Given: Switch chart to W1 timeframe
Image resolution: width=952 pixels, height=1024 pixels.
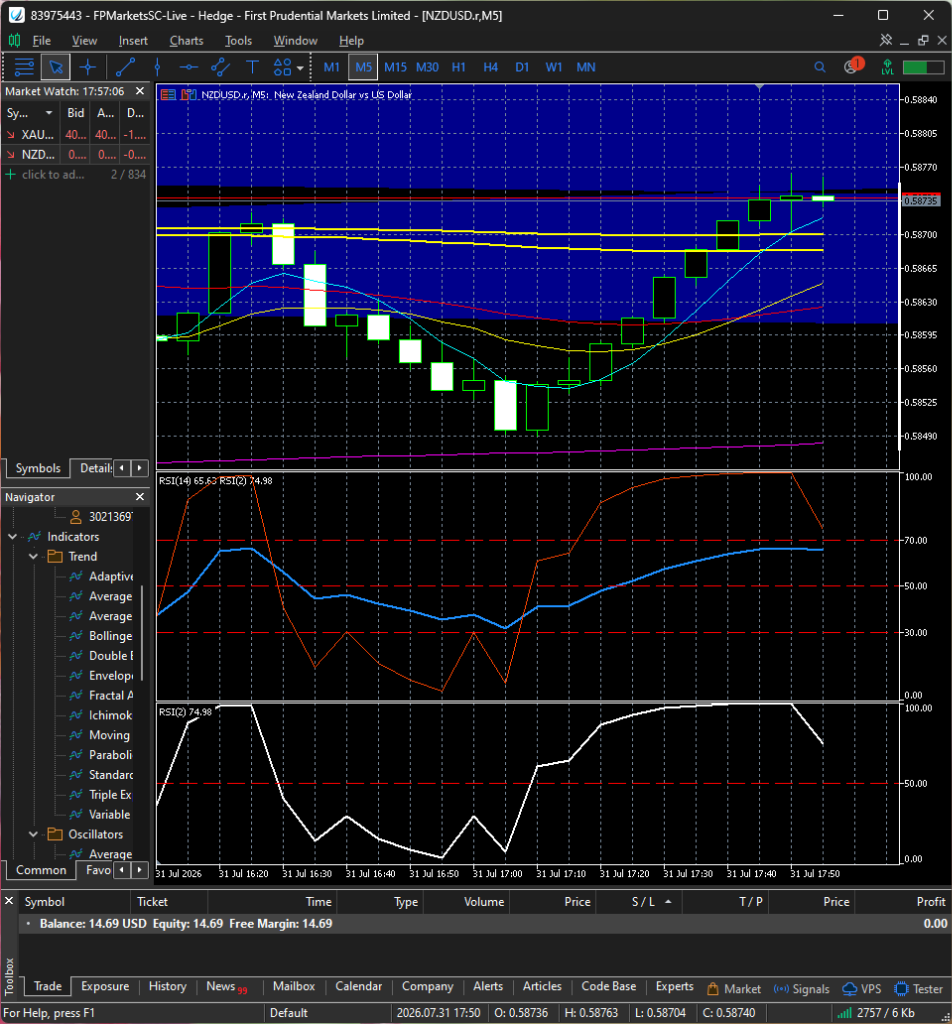Looking at the screenshot, I should [x=554, y=67].
